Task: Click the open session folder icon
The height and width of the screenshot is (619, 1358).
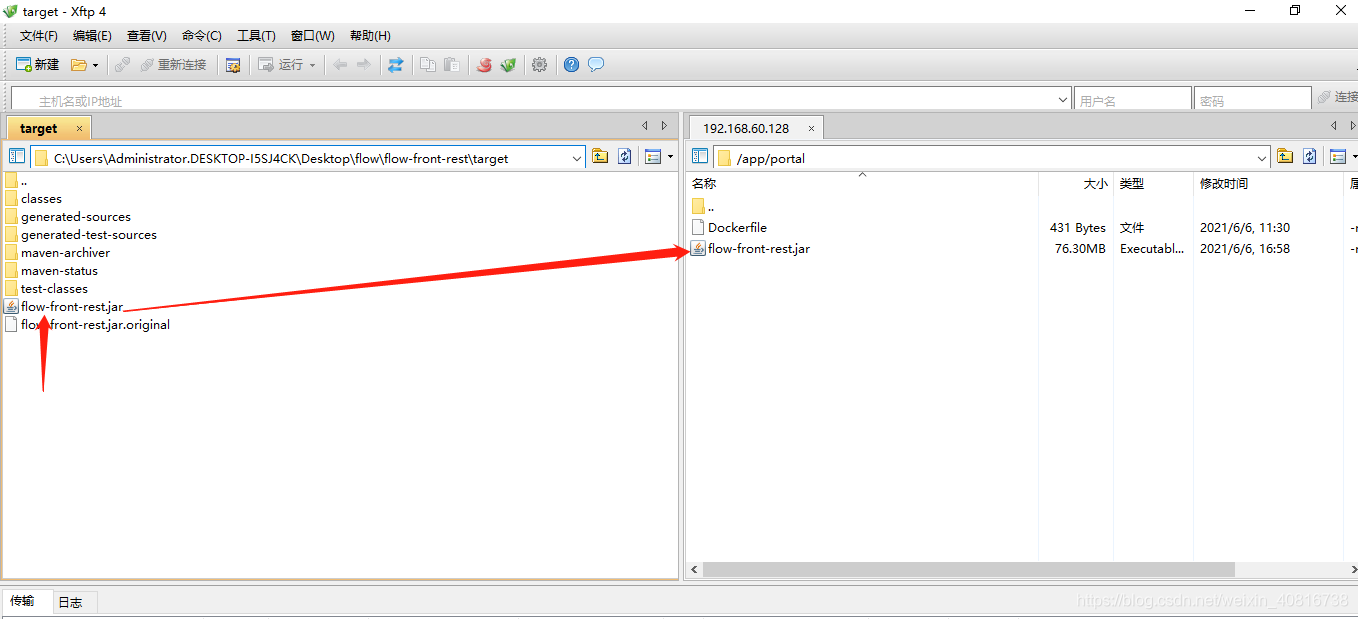Action: [x=79, y=65]
